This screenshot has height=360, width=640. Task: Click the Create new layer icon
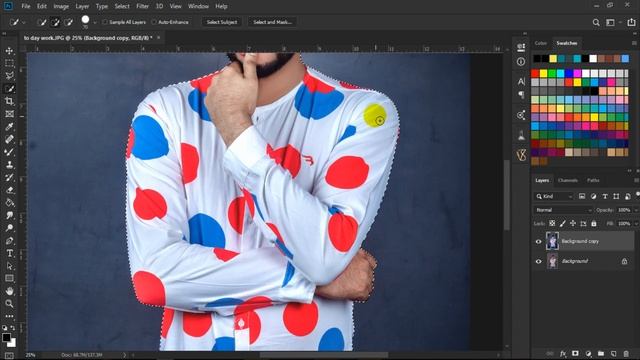pyautogui.click(x=613, y=353)
